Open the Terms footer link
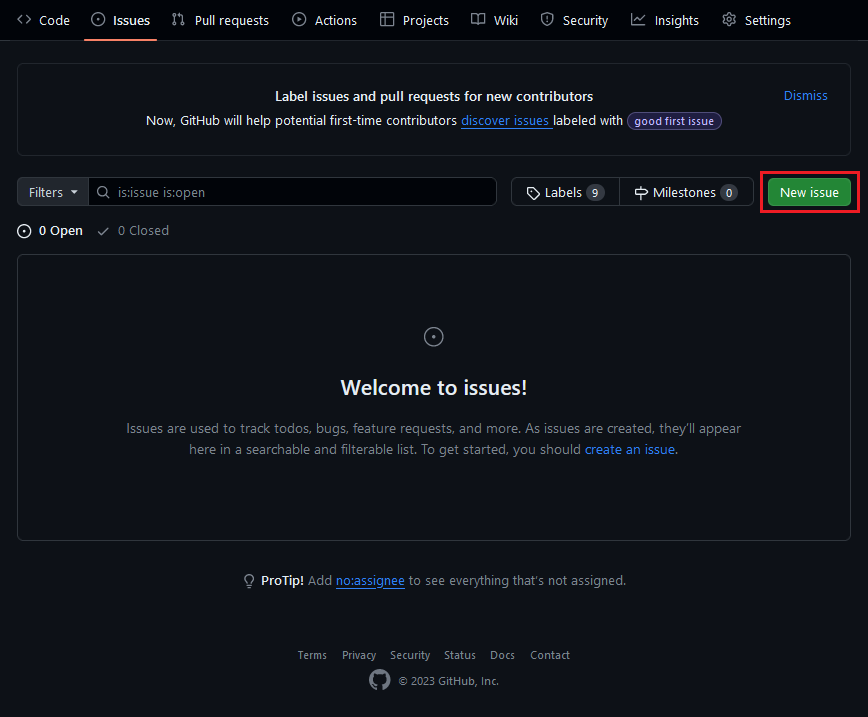The width and height of the screenshot is (868, 717). [312, 656]
